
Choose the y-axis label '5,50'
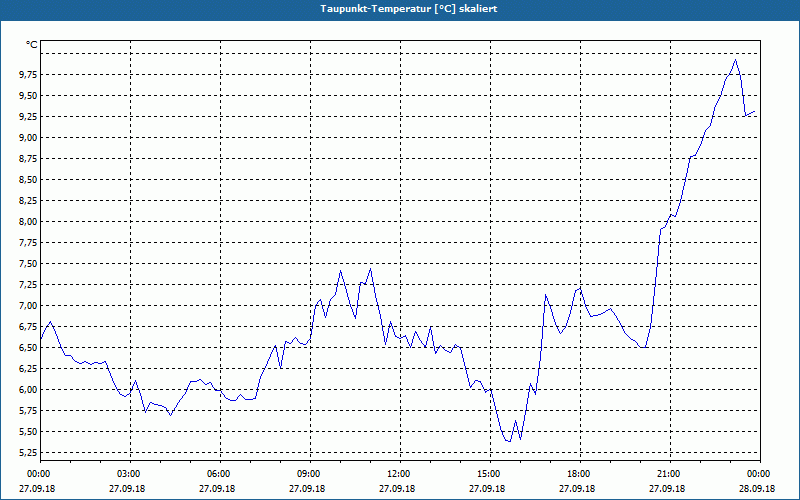pos(28,432)
